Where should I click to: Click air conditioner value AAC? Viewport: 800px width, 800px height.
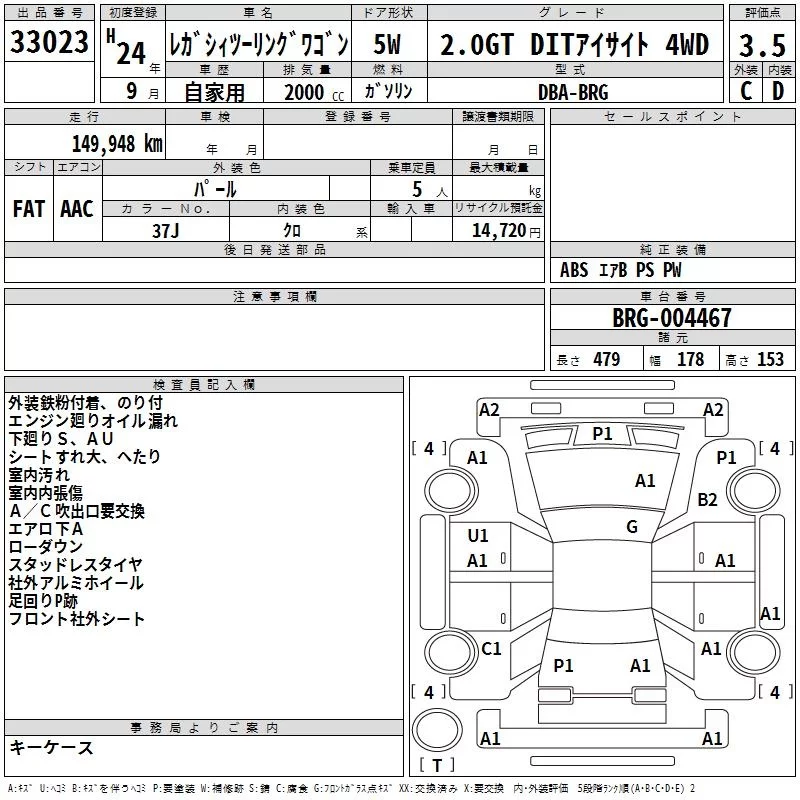click(x=77, y=209)
